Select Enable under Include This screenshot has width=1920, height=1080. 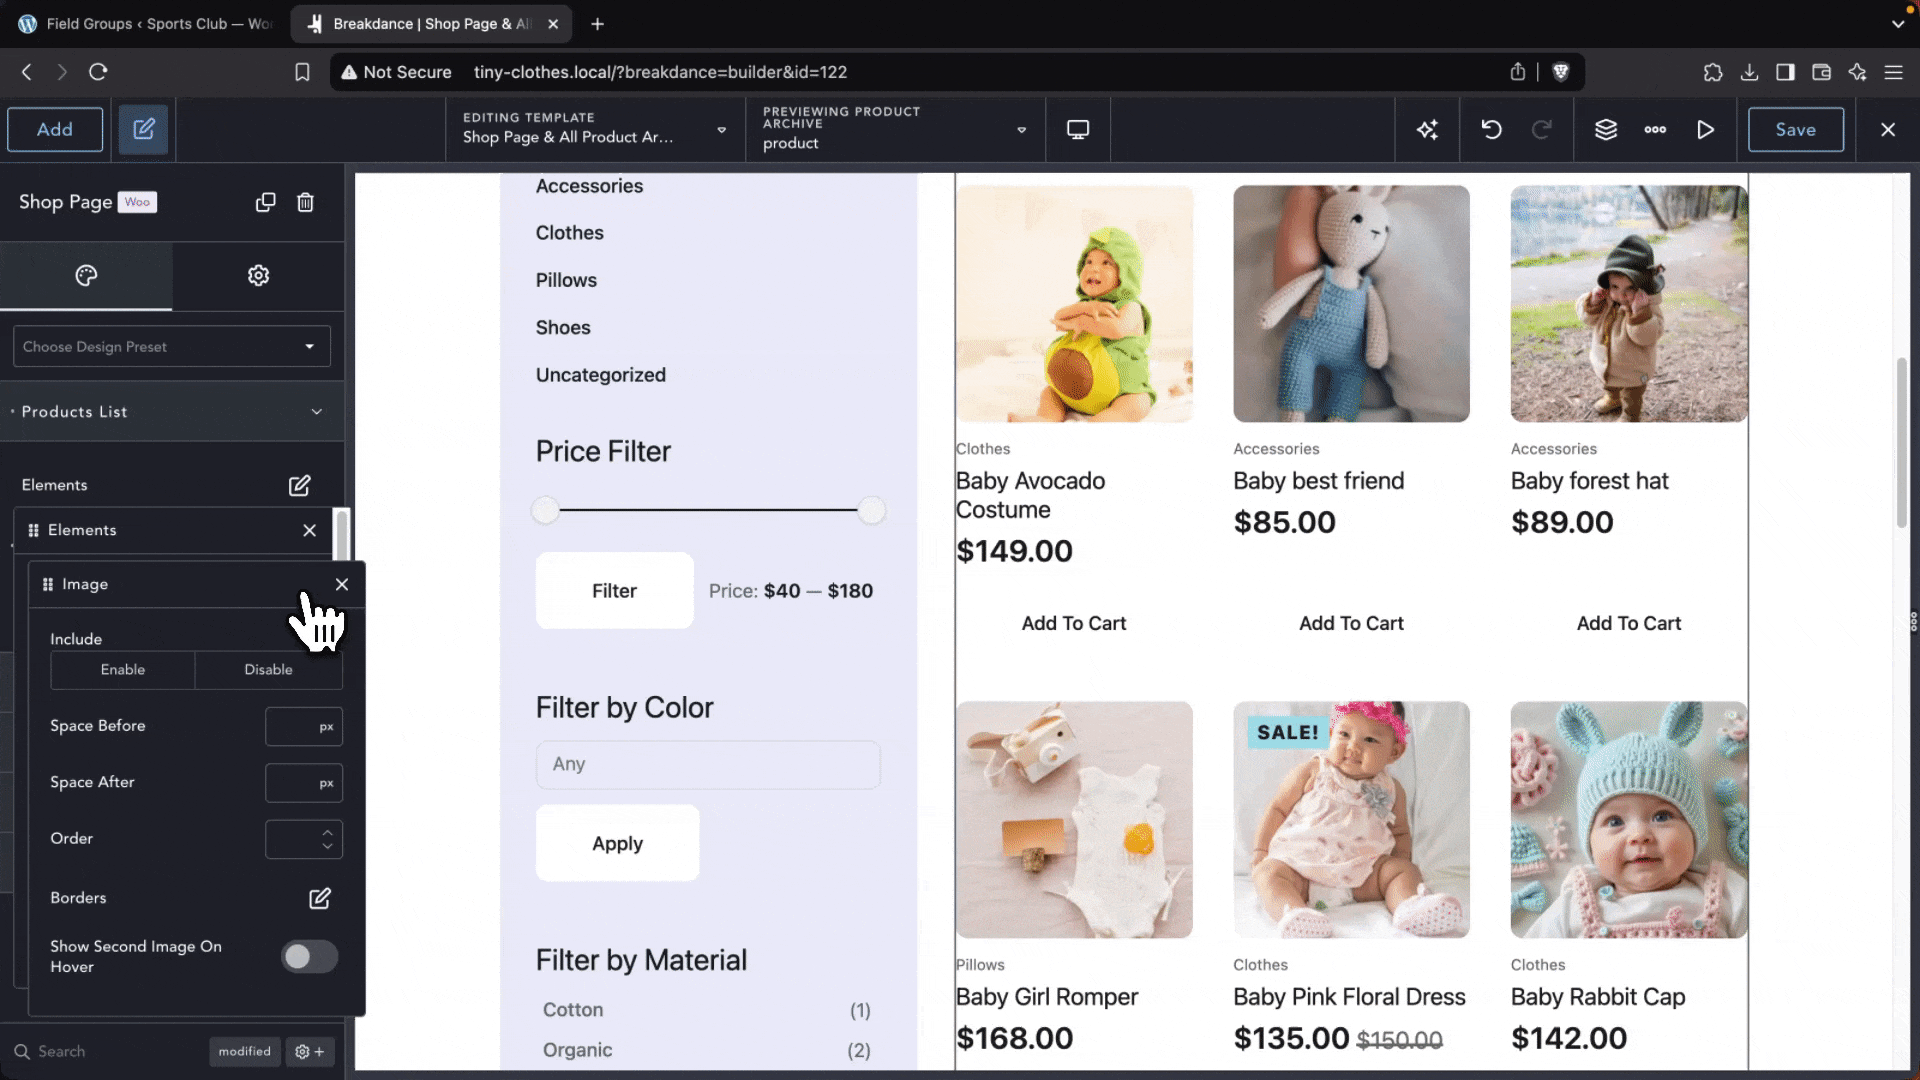point(123,670)
